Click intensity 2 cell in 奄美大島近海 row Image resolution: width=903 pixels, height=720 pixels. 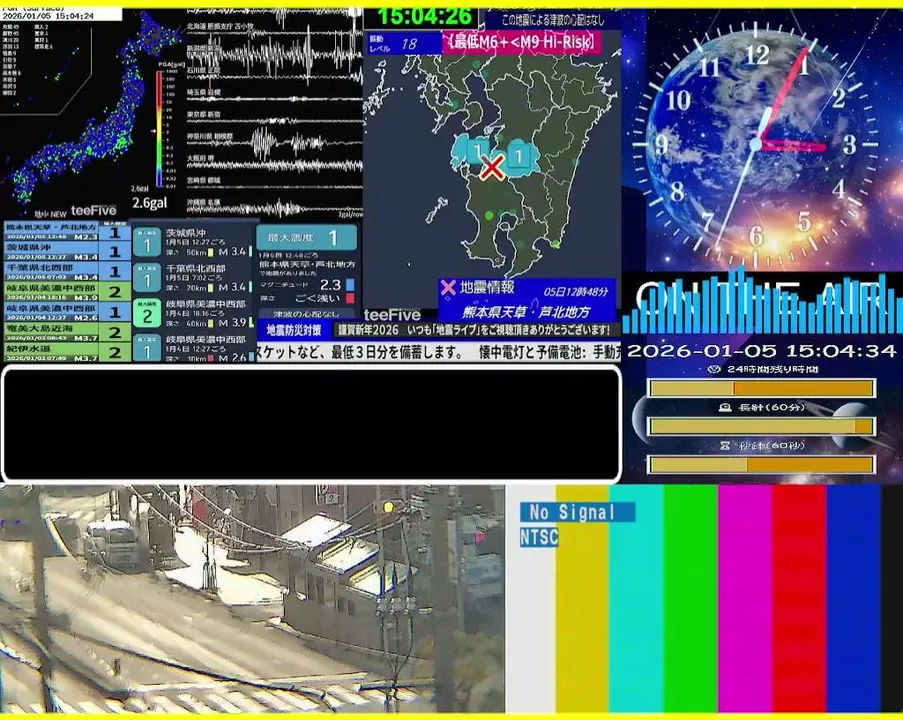pos(115,332)
